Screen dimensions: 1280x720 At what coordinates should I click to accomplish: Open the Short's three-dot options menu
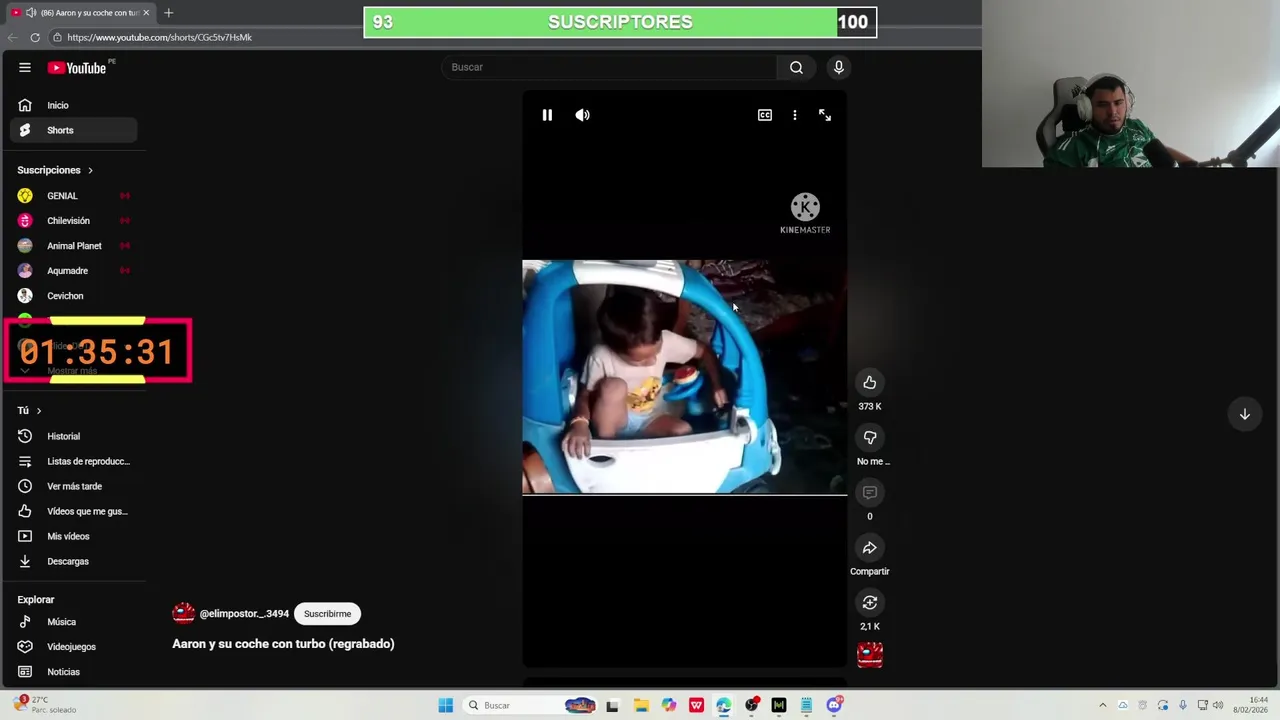(x=795, y=115)
